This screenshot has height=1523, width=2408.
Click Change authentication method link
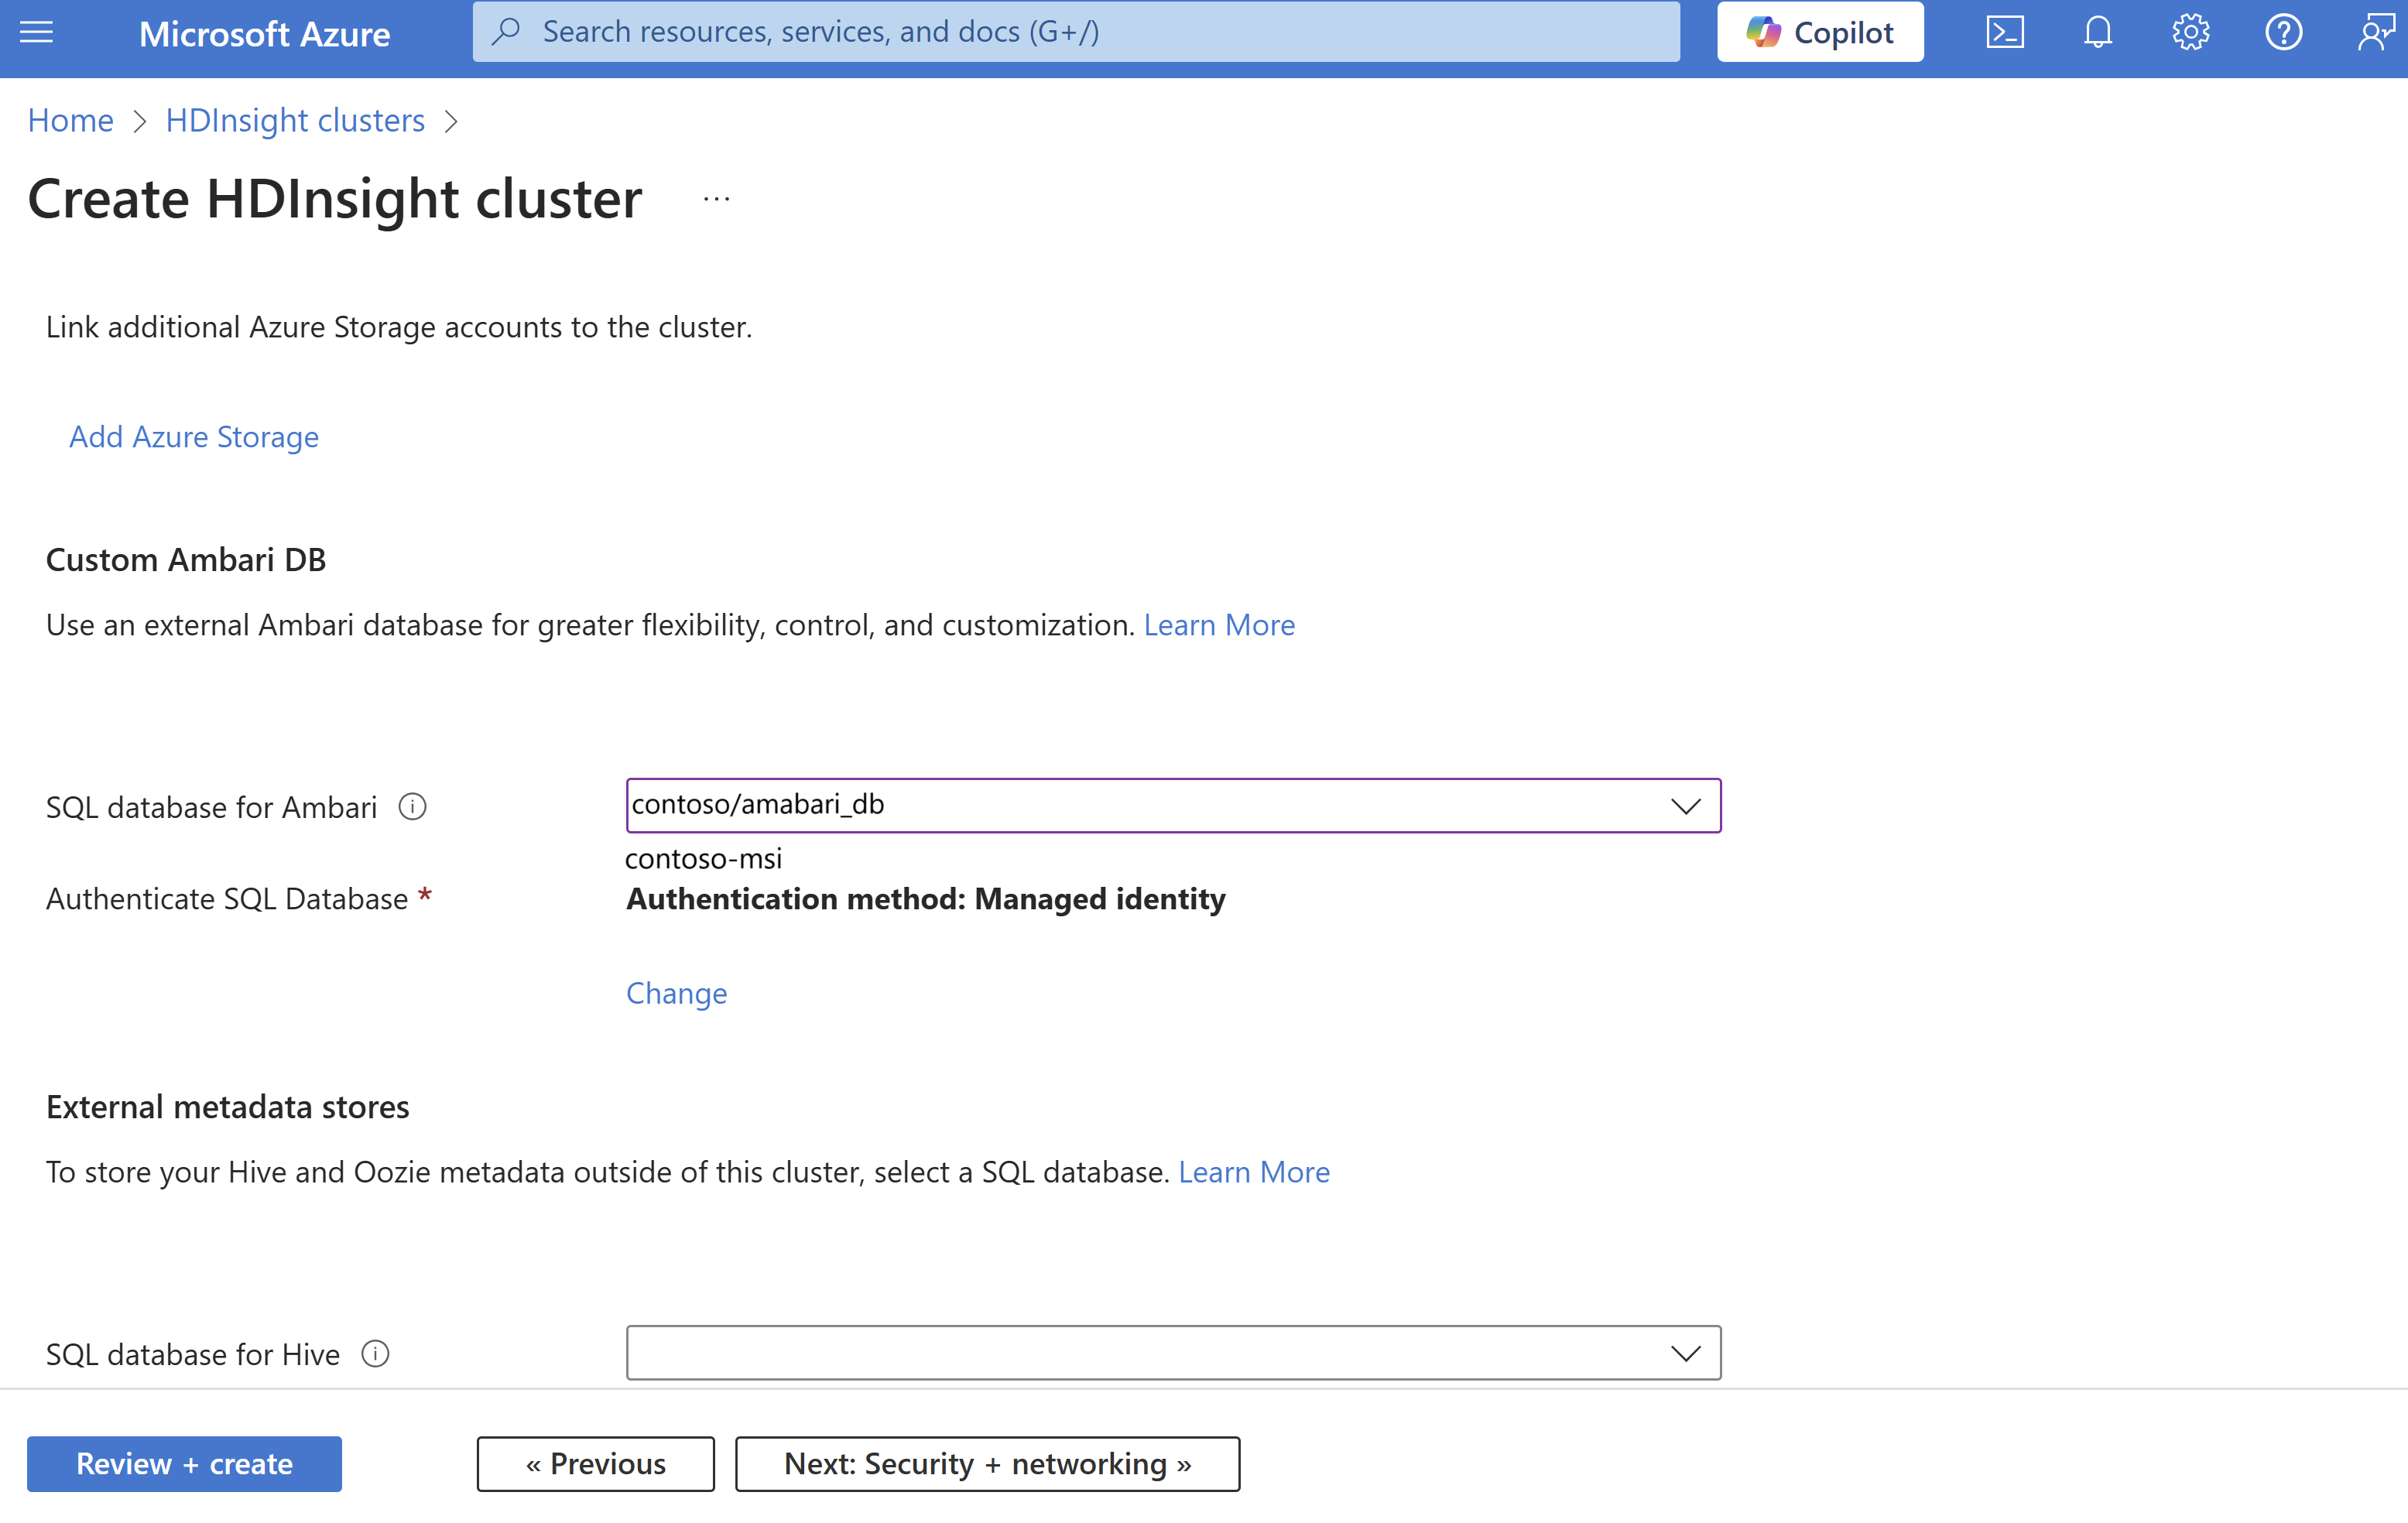[676, 993]
